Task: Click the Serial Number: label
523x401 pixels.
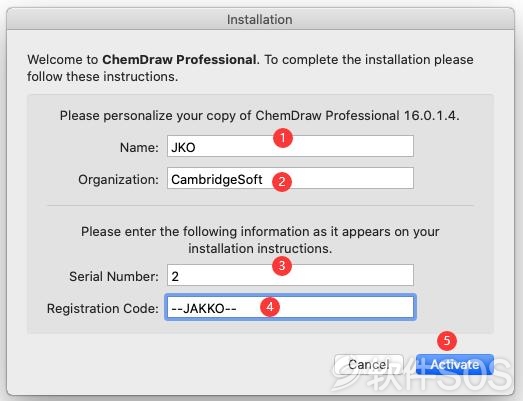Action: pyautogui.click(x=114, y=276)
